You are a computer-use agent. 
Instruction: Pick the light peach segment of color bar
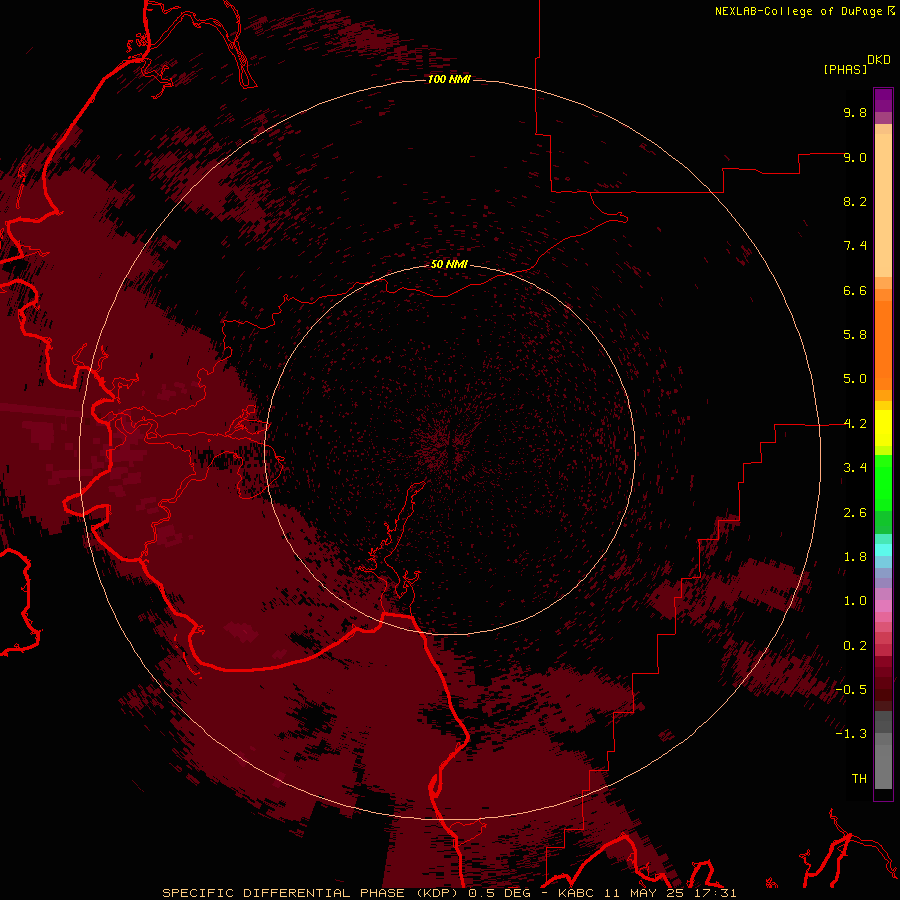tap(883, 205)
